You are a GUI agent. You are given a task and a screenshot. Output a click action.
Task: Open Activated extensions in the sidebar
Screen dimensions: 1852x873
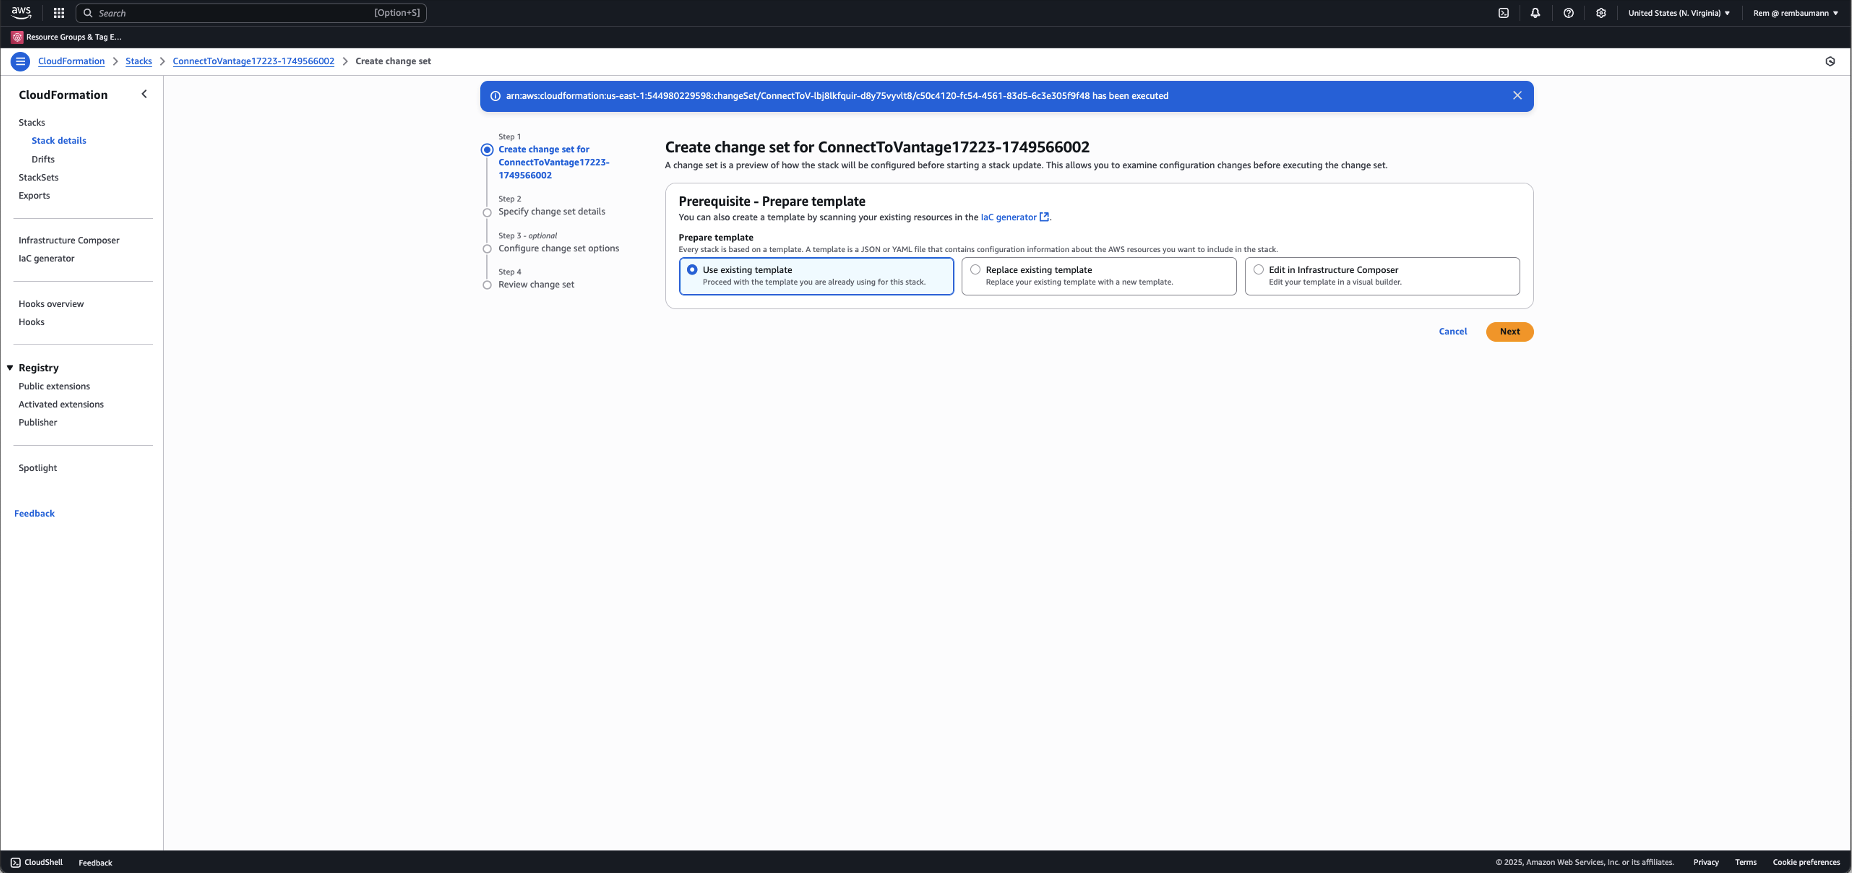point(61,404)
